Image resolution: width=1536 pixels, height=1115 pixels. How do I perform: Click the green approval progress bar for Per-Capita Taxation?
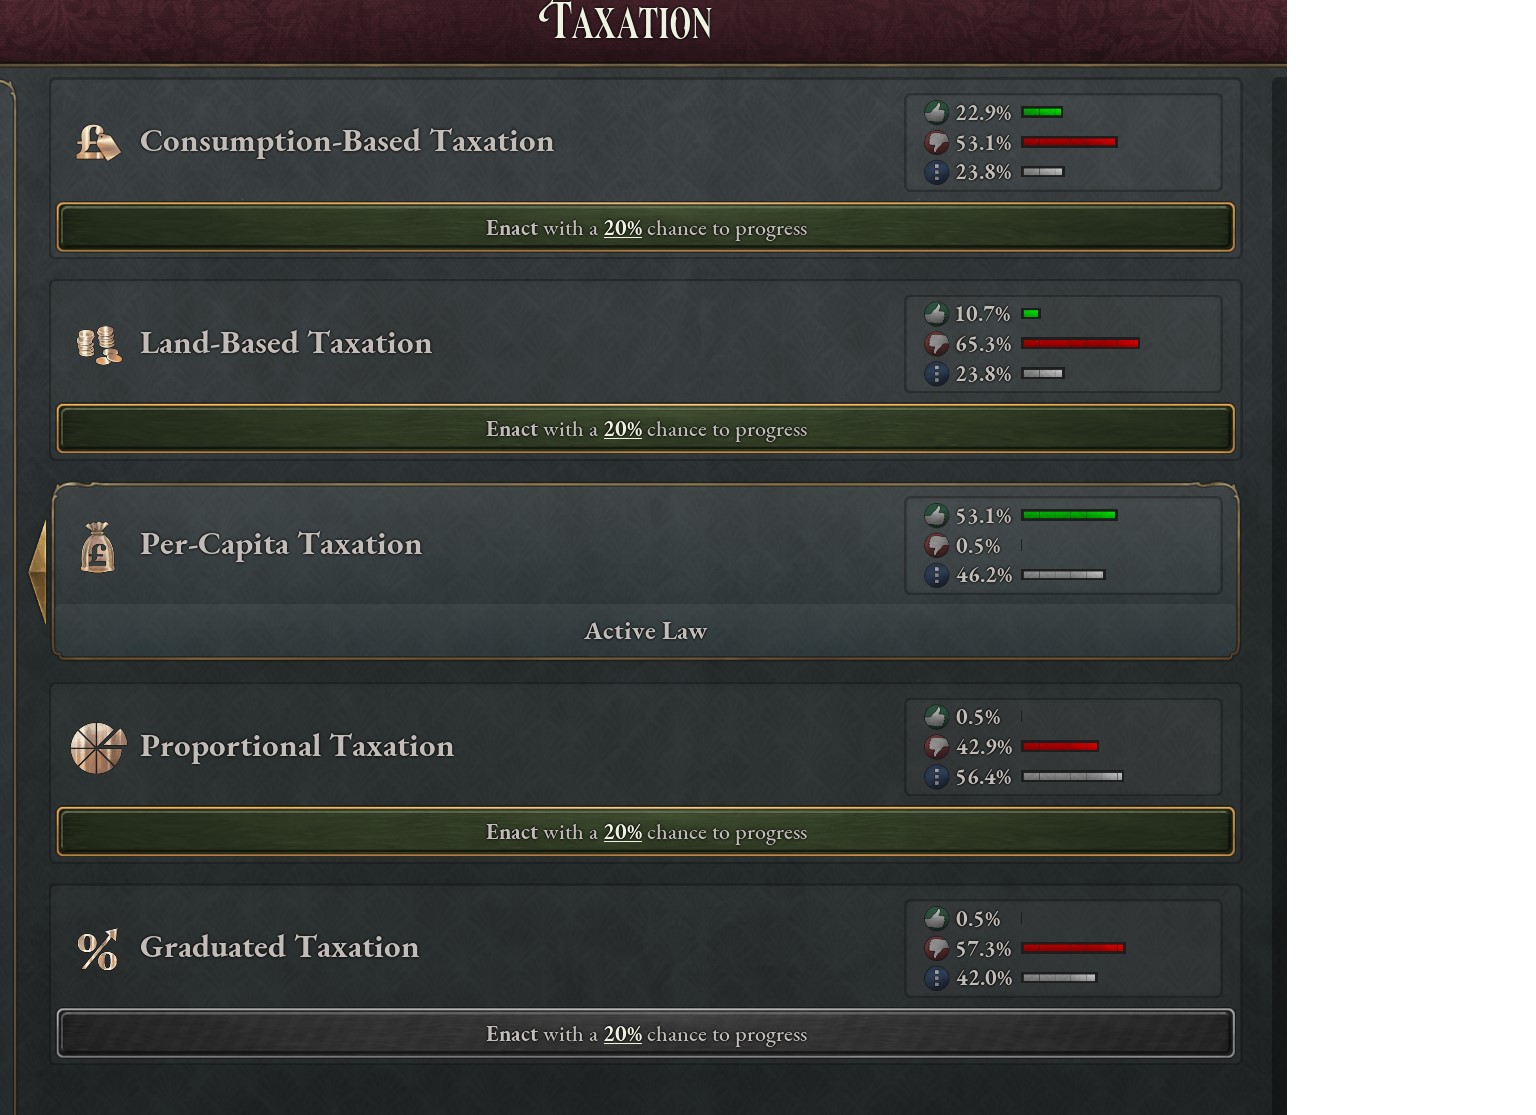coord(1068,515)
